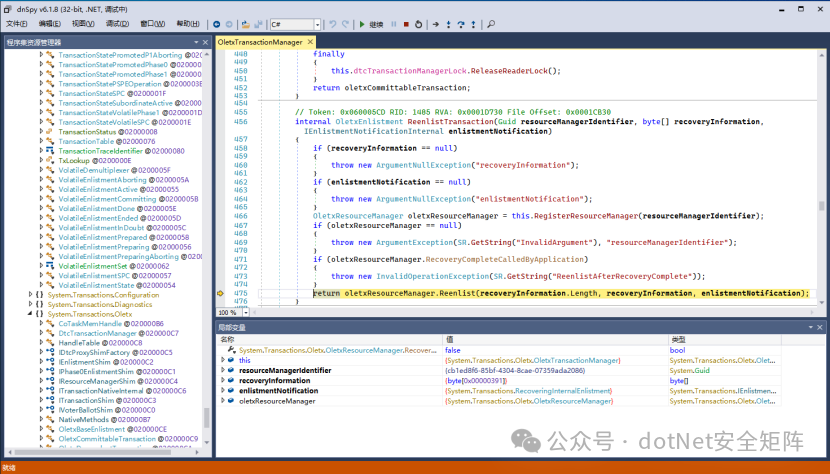Open an assembly via the folder icon
Image resolution: width=830 pixels, height=474 pixels.
coord(246,24)
